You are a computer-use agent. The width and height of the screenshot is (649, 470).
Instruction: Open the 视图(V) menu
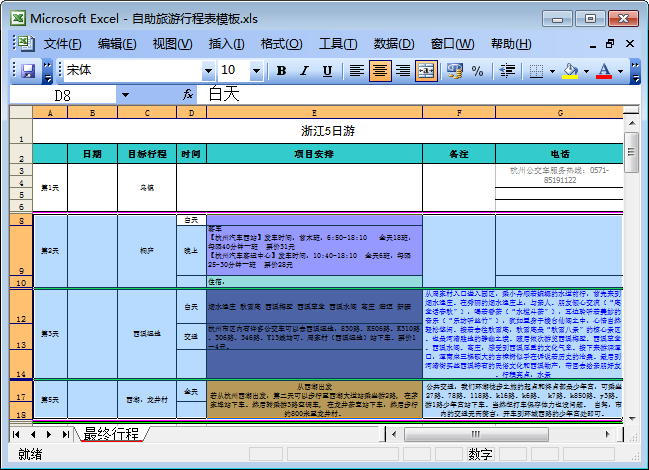[172, 44]
